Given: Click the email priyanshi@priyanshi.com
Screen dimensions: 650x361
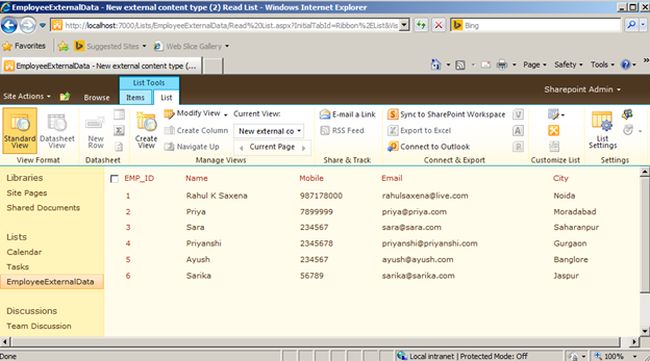Looking at the screenshot, I should click(430, 244).
